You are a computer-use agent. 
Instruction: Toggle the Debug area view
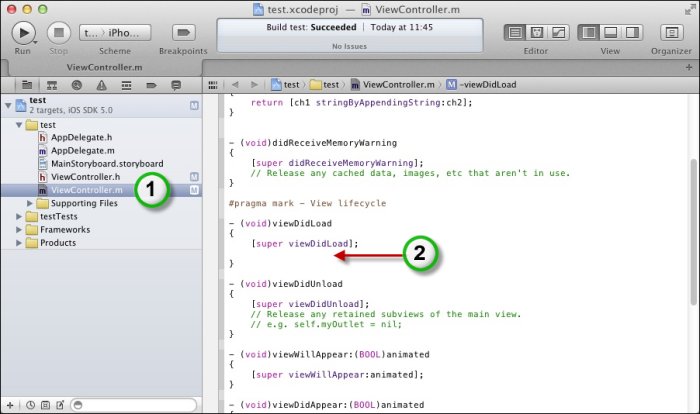click(610, 33)
